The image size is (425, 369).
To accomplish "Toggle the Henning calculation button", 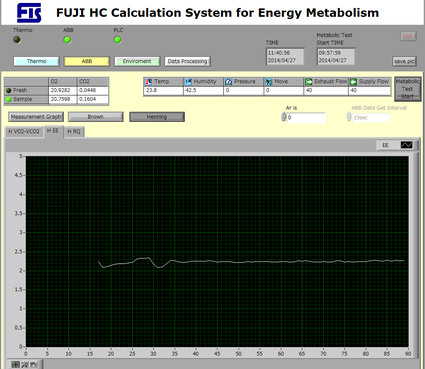I will (157, 117).
